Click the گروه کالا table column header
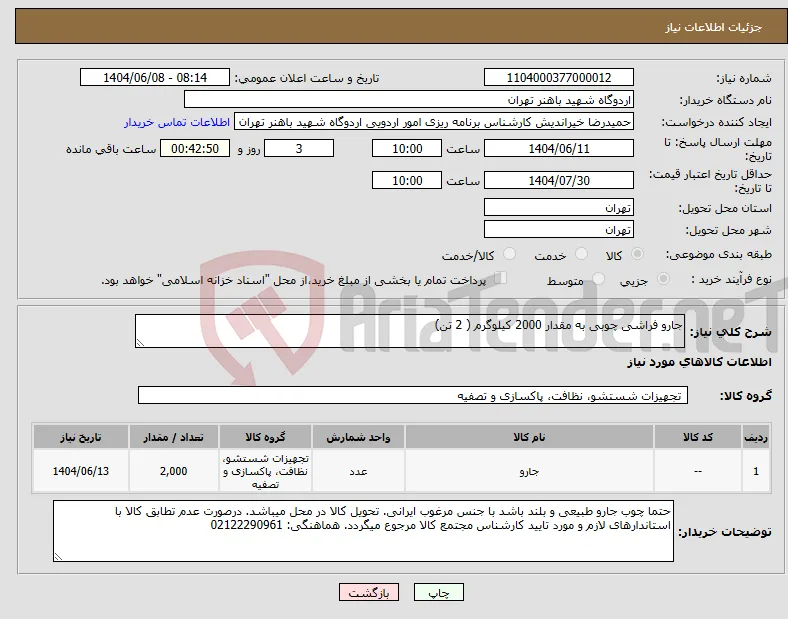Image resolution: width=788 pixels, height=619 pixels. pos(265,437)
